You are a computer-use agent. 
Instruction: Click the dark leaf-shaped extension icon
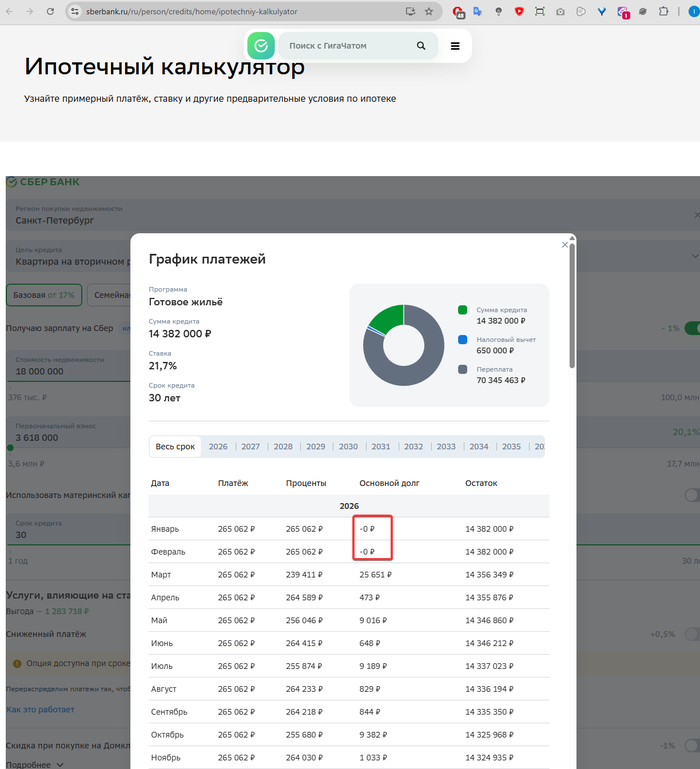(x=643, y=11)
